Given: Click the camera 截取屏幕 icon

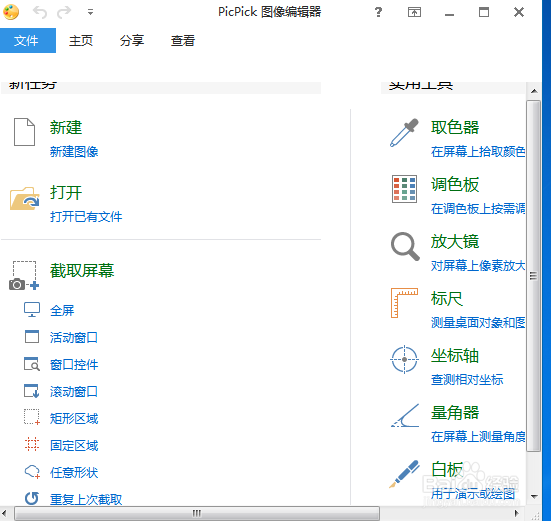Looking at the screenshot, I should (x=24, y=275).
